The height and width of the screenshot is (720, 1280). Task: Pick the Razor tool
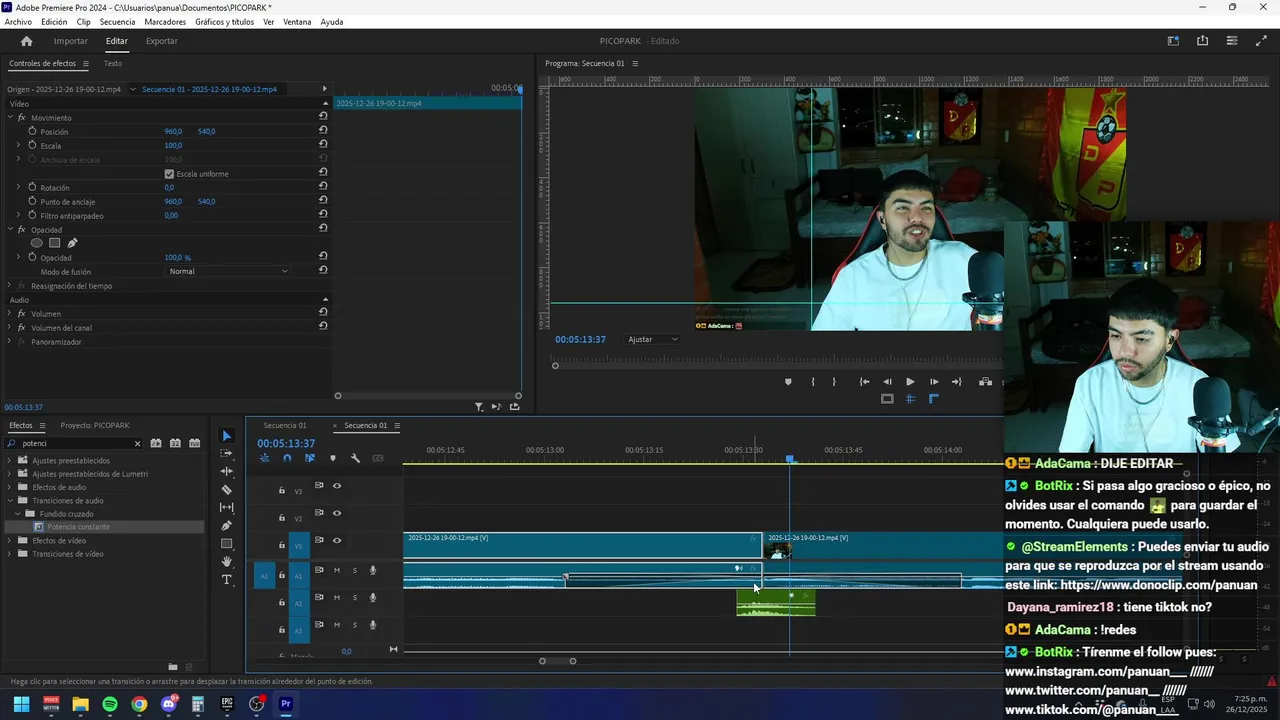226,490
